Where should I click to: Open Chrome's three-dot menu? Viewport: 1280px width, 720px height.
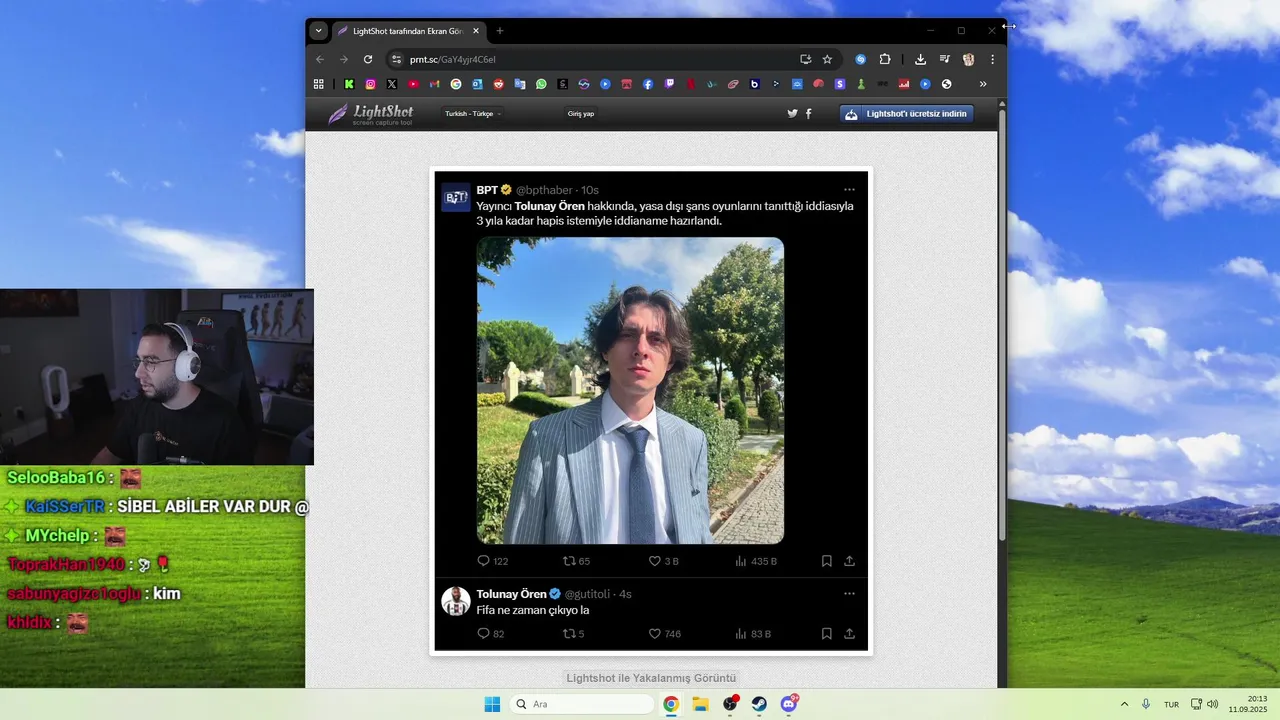coord(992,59)
